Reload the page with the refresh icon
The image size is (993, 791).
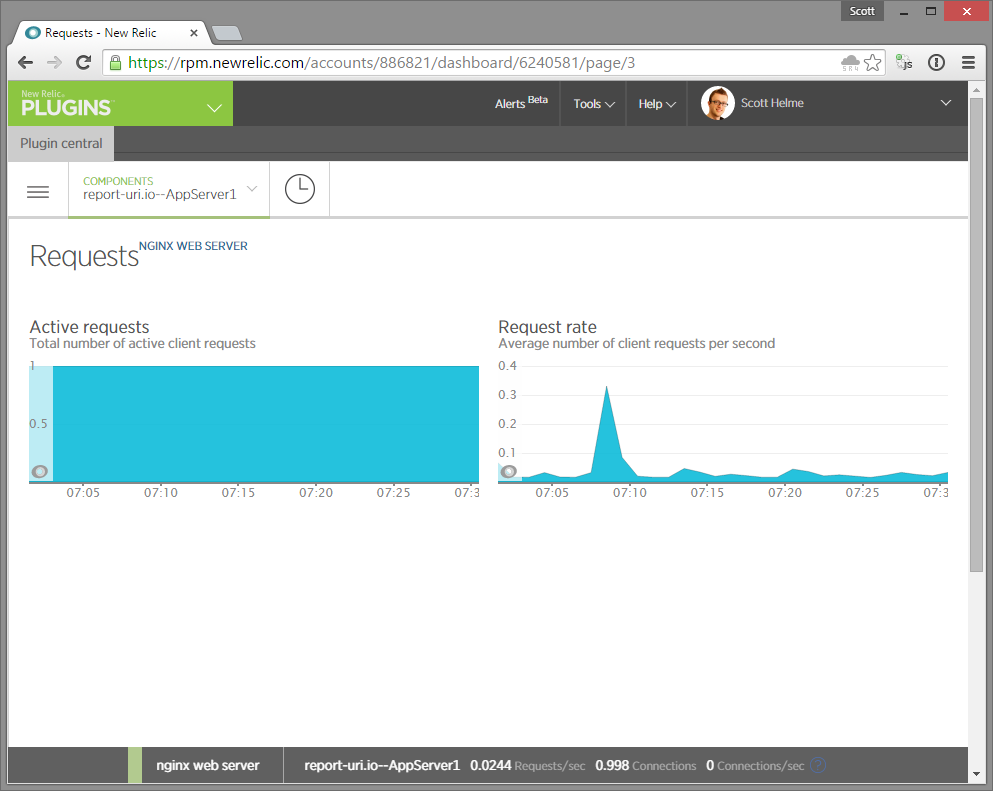coord(83,62)
